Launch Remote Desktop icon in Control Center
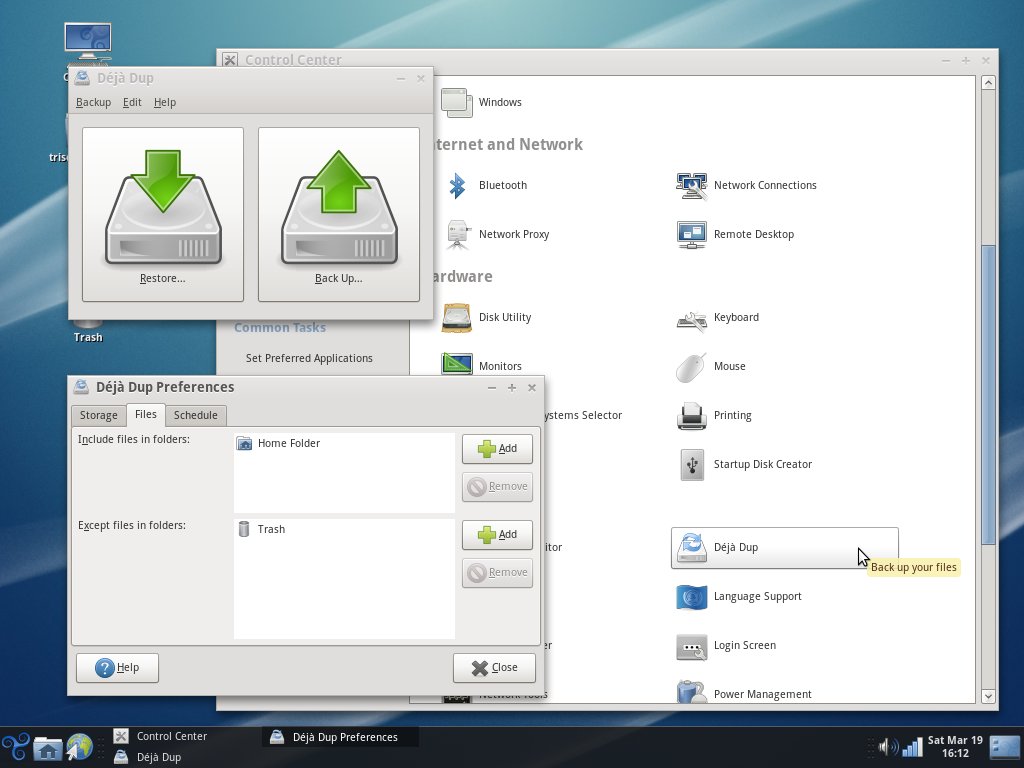Image resolution: width=1024 pixels, height=768 pixels. pyautogui.click(x=691, y=234)
